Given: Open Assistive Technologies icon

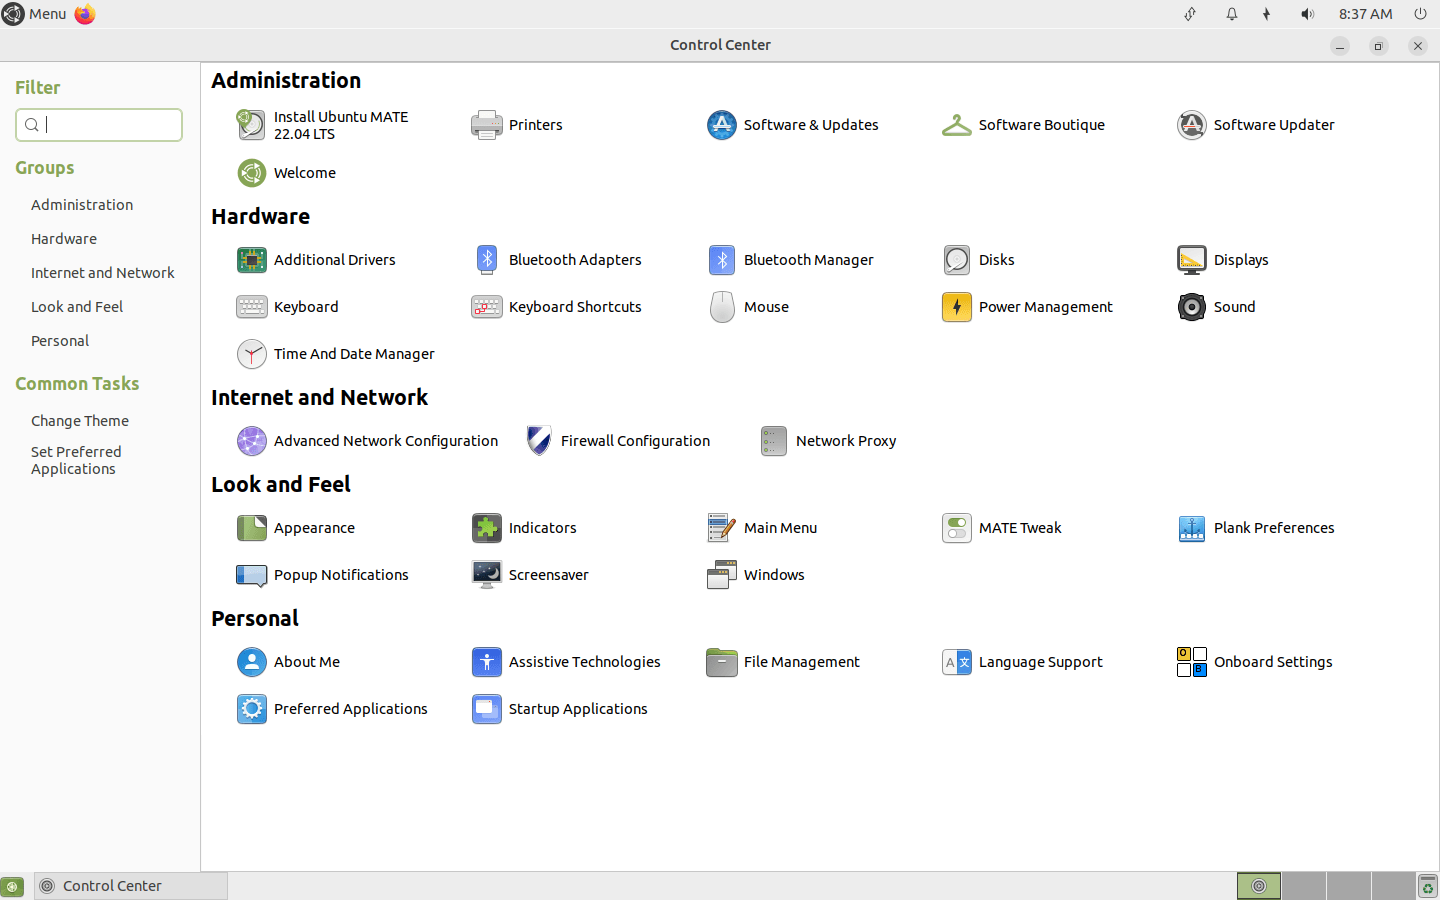Looking at the screenshot, I should coord(487,662).
